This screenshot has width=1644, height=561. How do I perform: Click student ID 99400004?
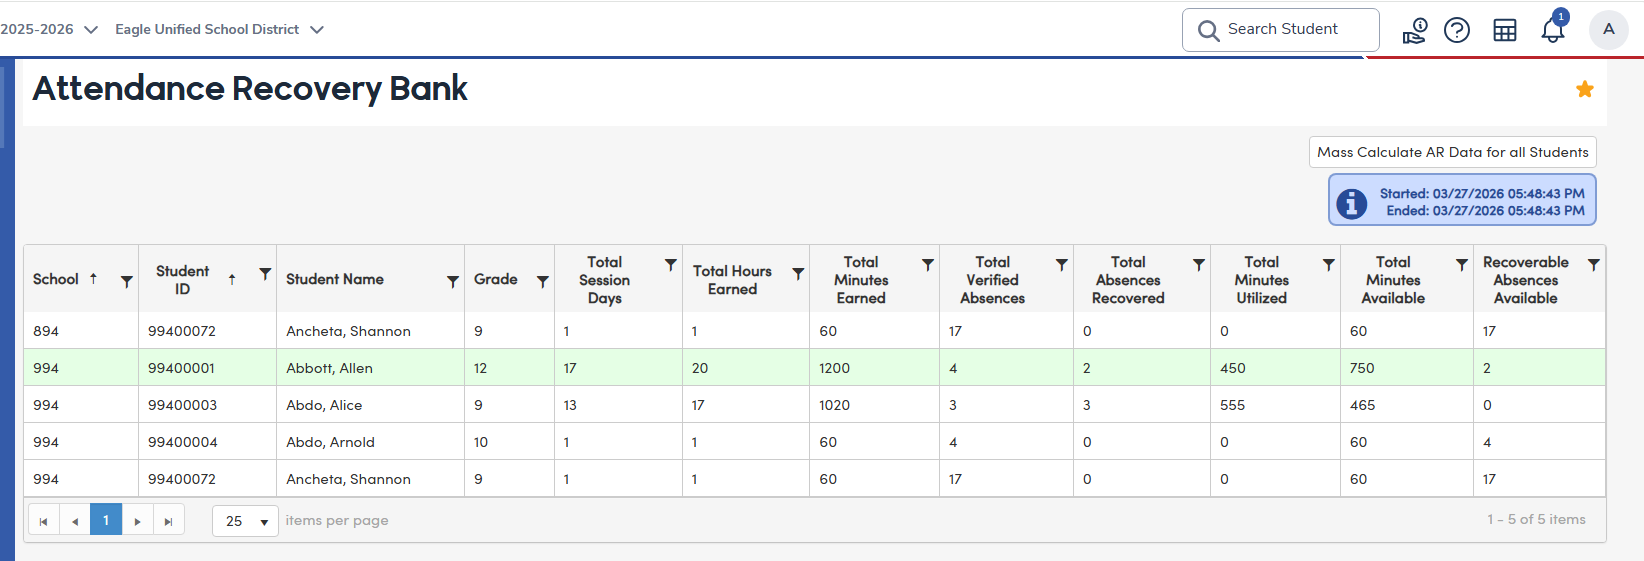(x=182, y=442)
